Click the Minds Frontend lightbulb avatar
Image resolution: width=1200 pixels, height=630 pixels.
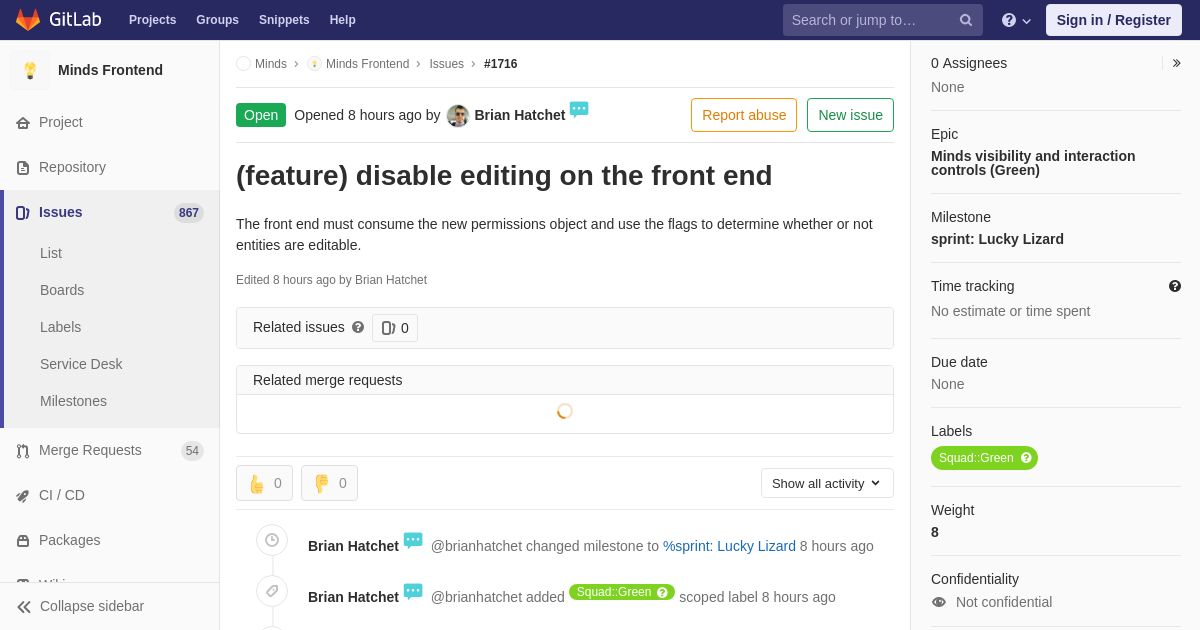[30, 70]
